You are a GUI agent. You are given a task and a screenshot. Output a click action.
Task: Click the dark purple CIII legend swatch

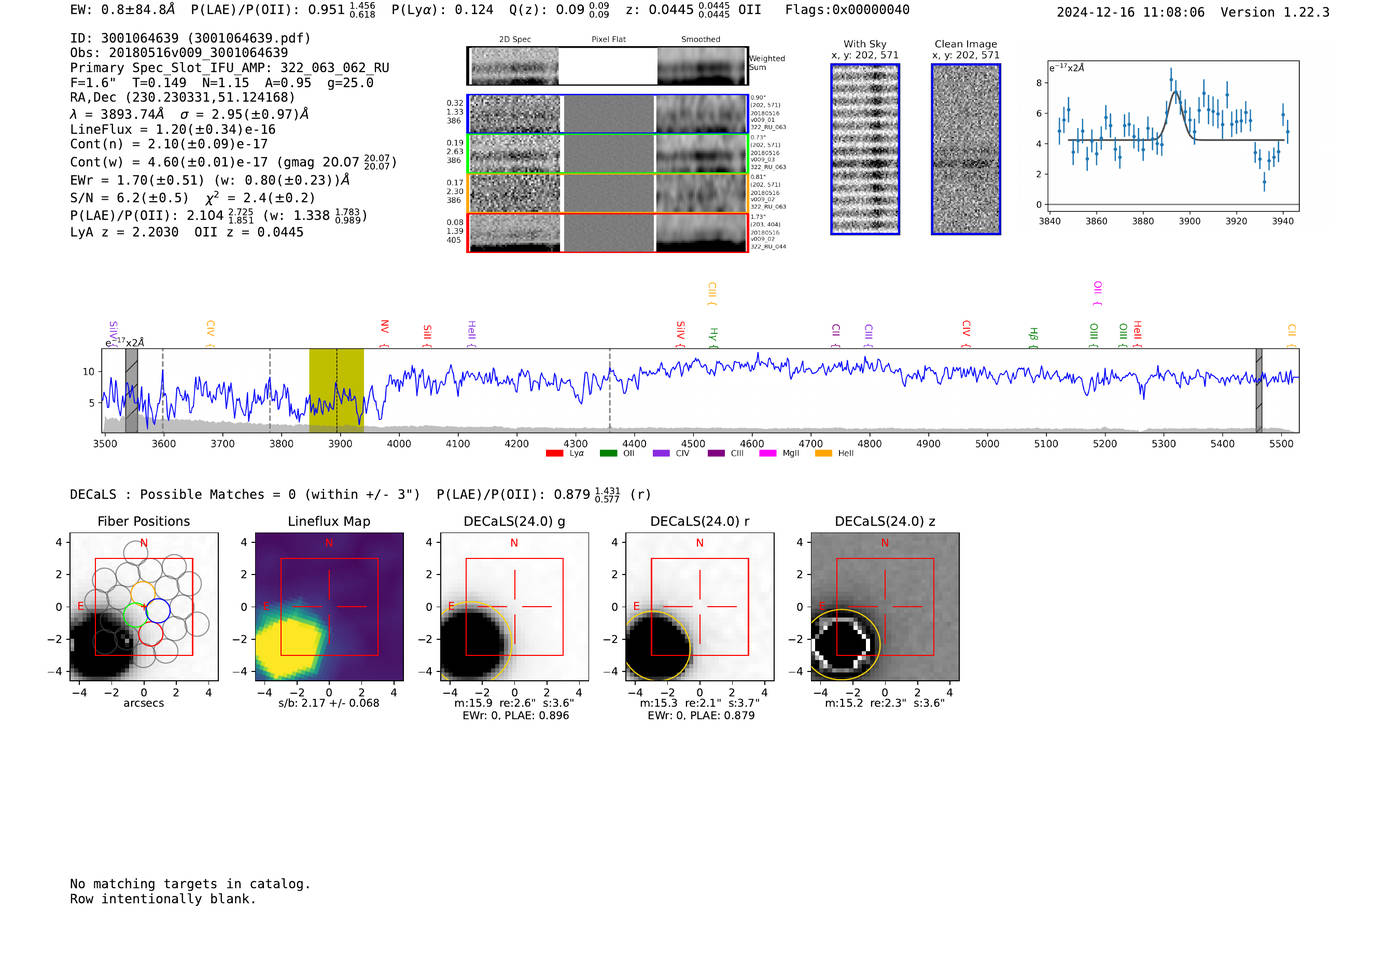pos(716,453)
